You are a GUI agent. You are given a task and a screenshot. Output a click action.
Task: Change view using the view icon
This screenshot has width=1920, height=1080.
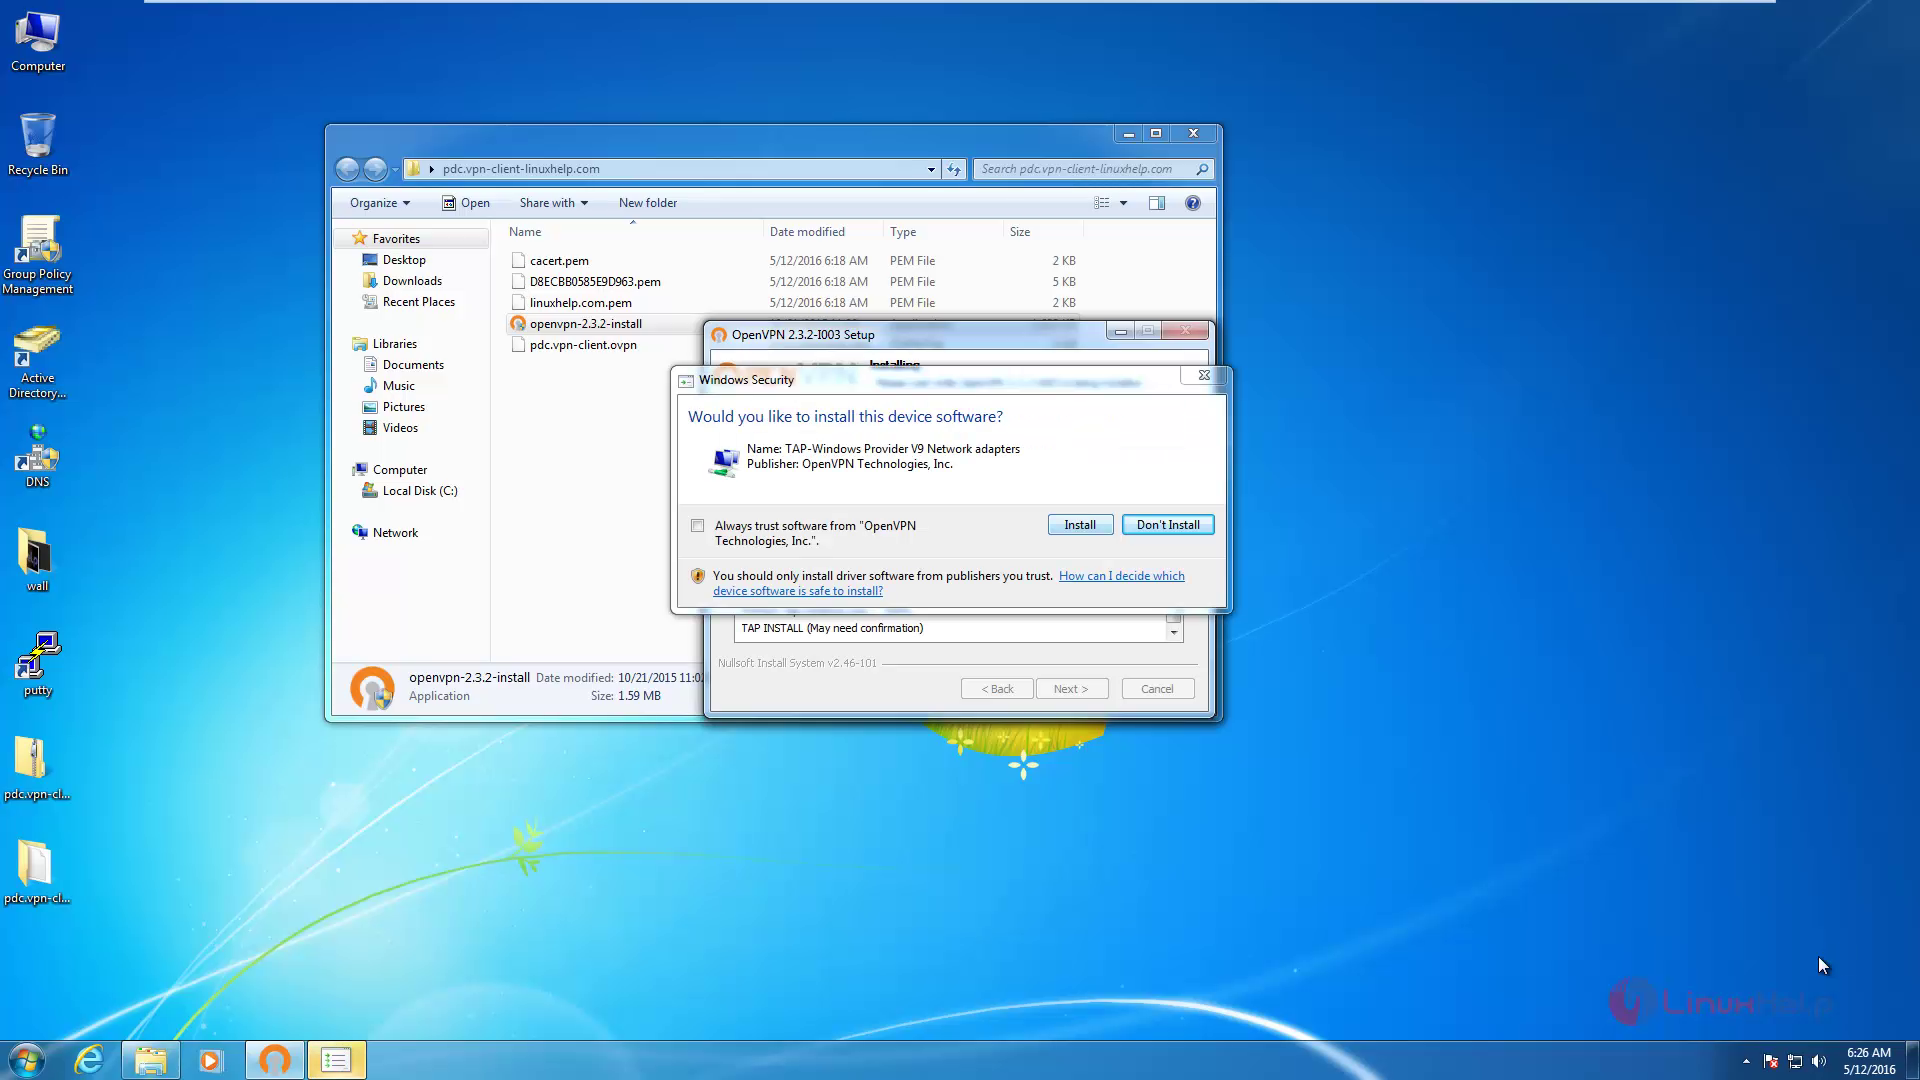tap(1102, 203)
